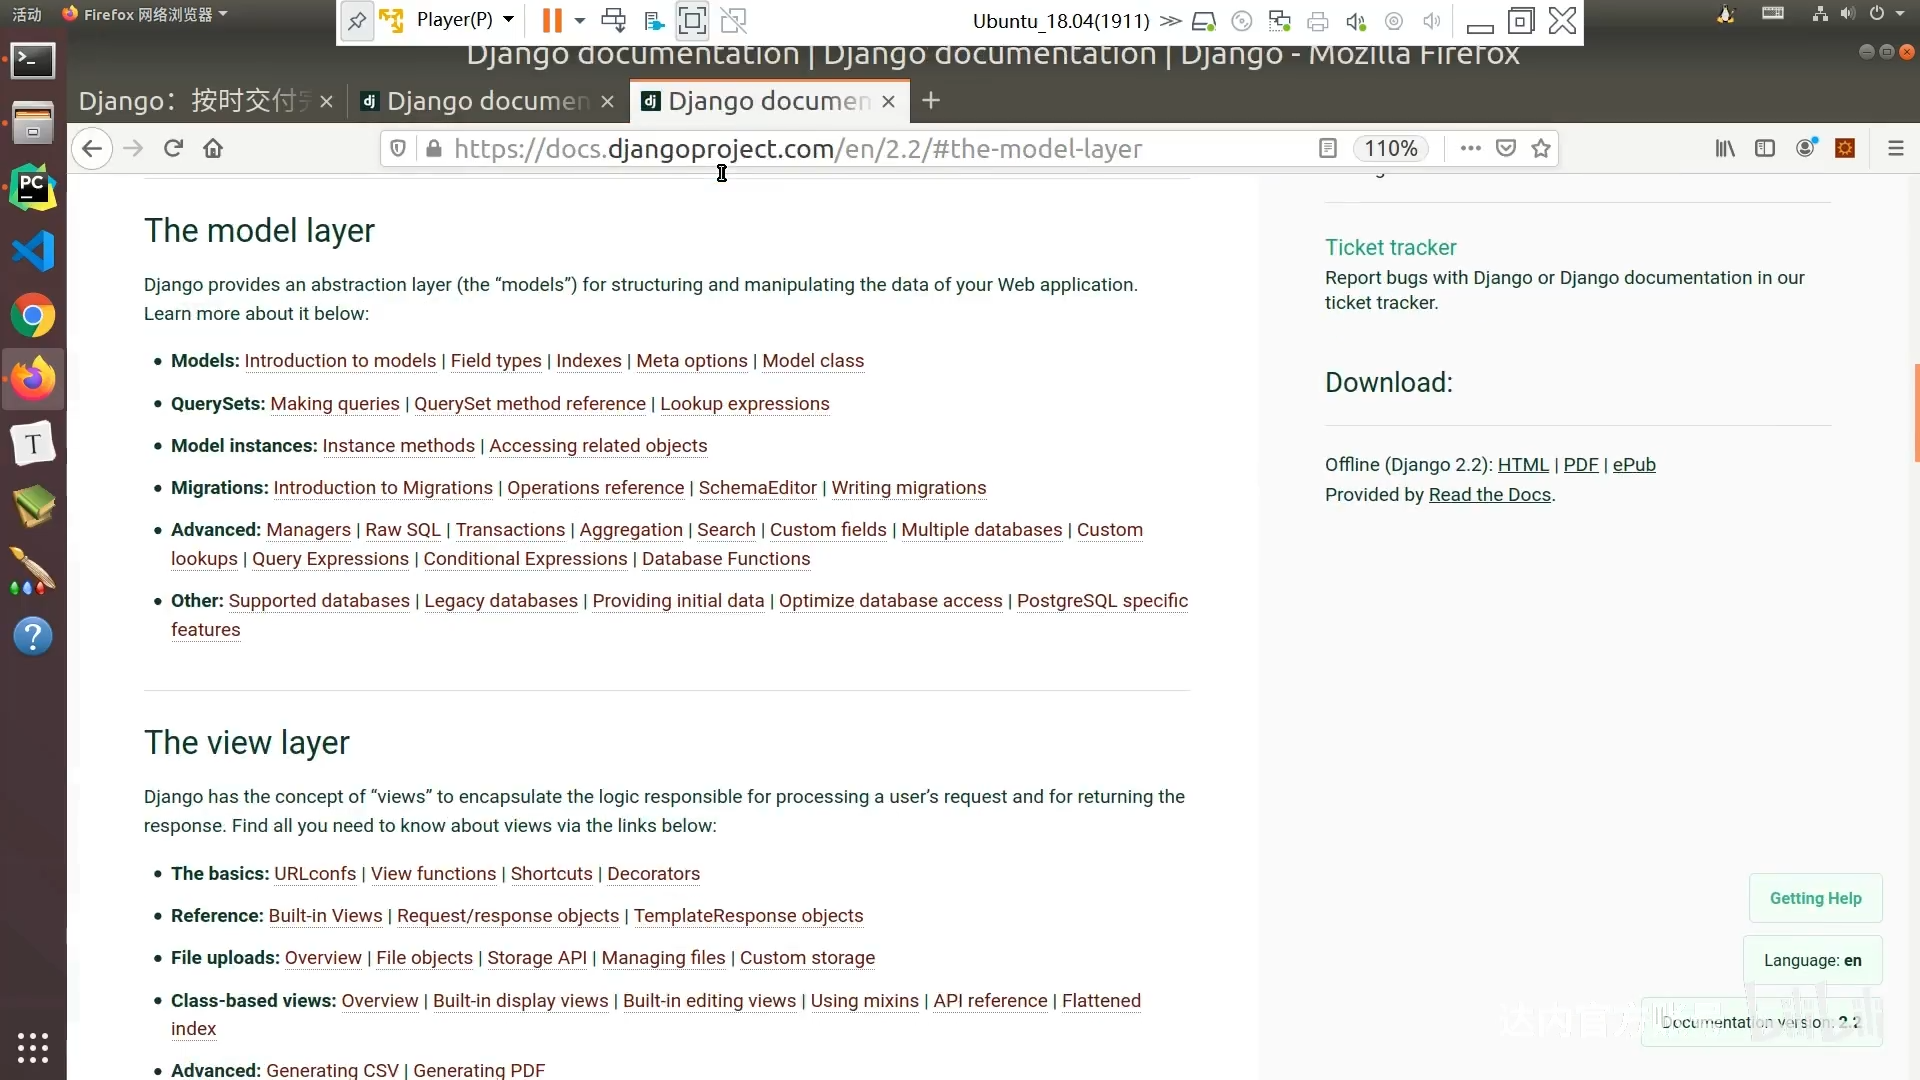Expand the Player(P) dropdown menu

tap(465, 20)
